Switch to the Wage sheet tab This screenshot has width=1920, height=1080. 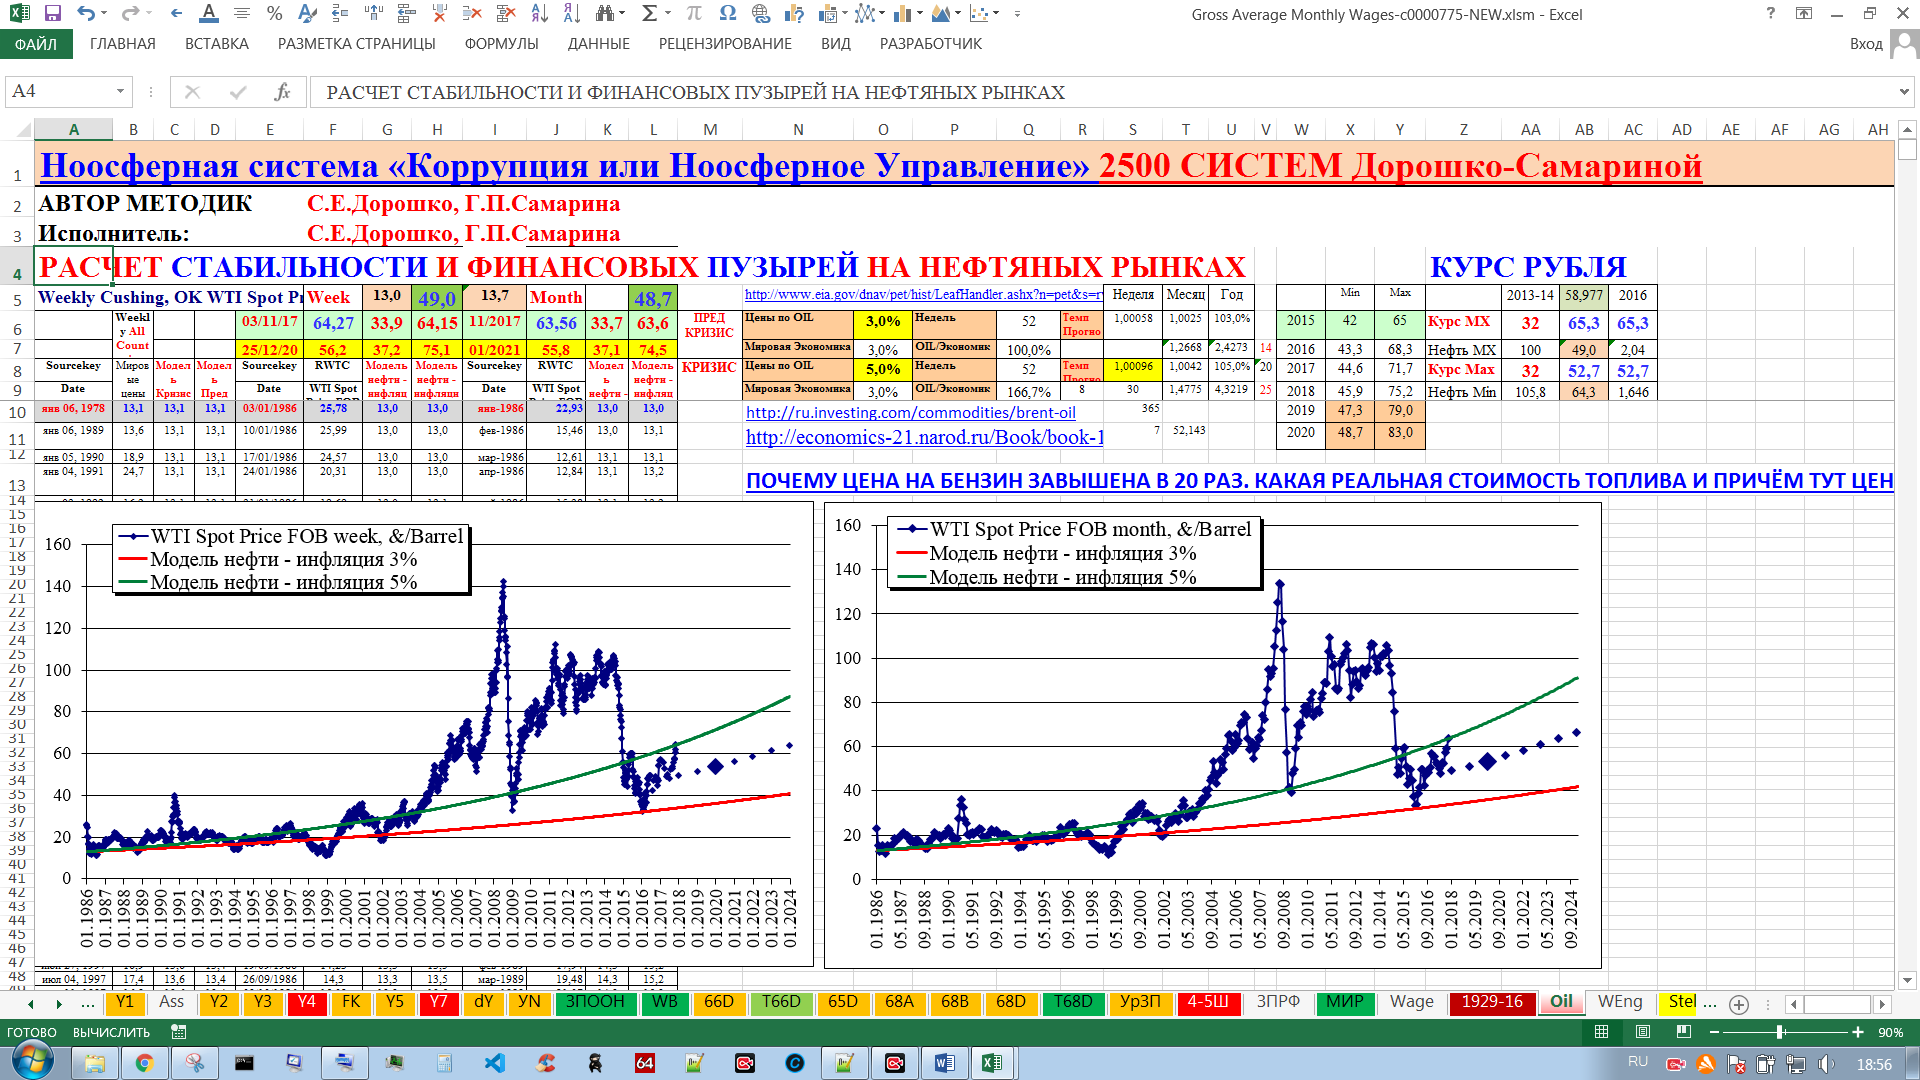coord(1411,1002)
